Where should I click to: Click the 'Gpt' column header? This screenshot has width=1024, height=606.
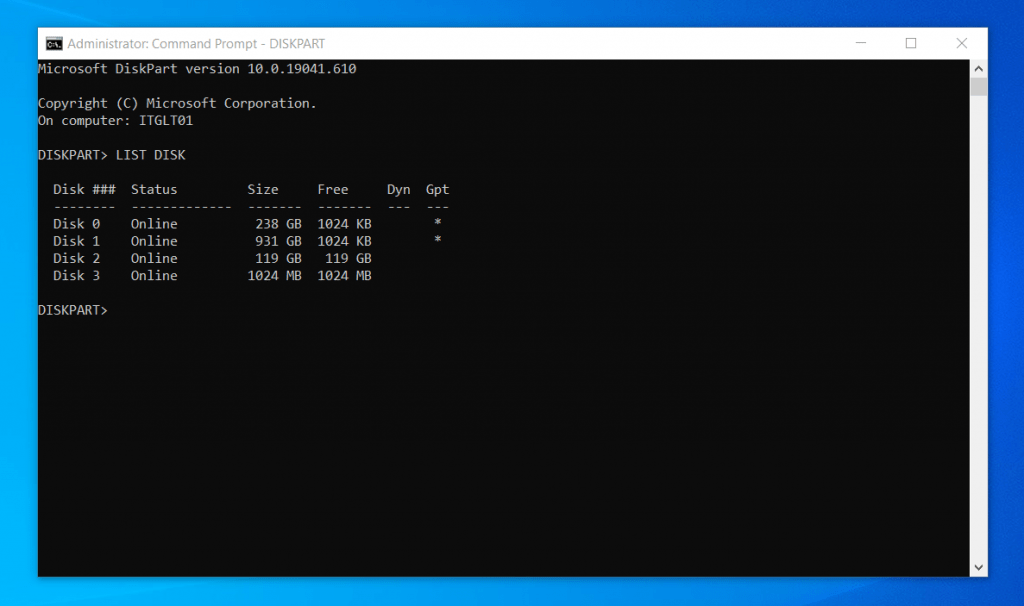coord(438,189)
